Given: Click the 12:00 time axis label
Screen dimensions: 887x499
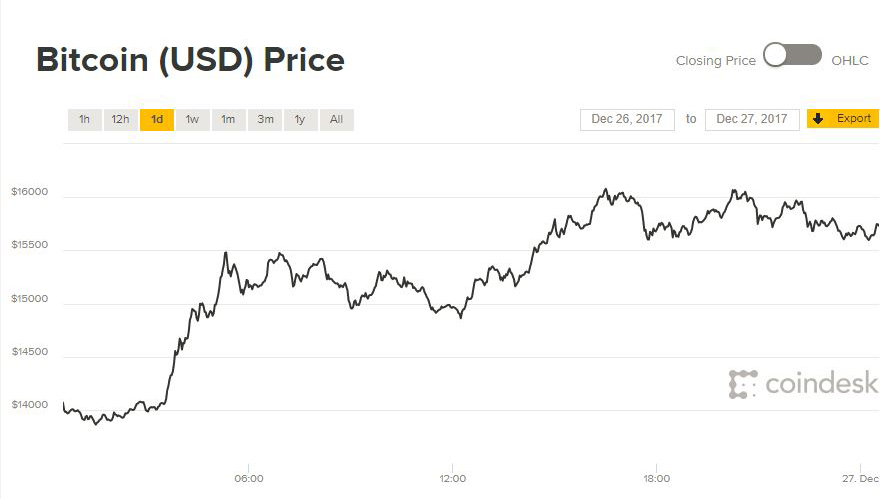Looking at the screenshot, I should coord(452,479).
